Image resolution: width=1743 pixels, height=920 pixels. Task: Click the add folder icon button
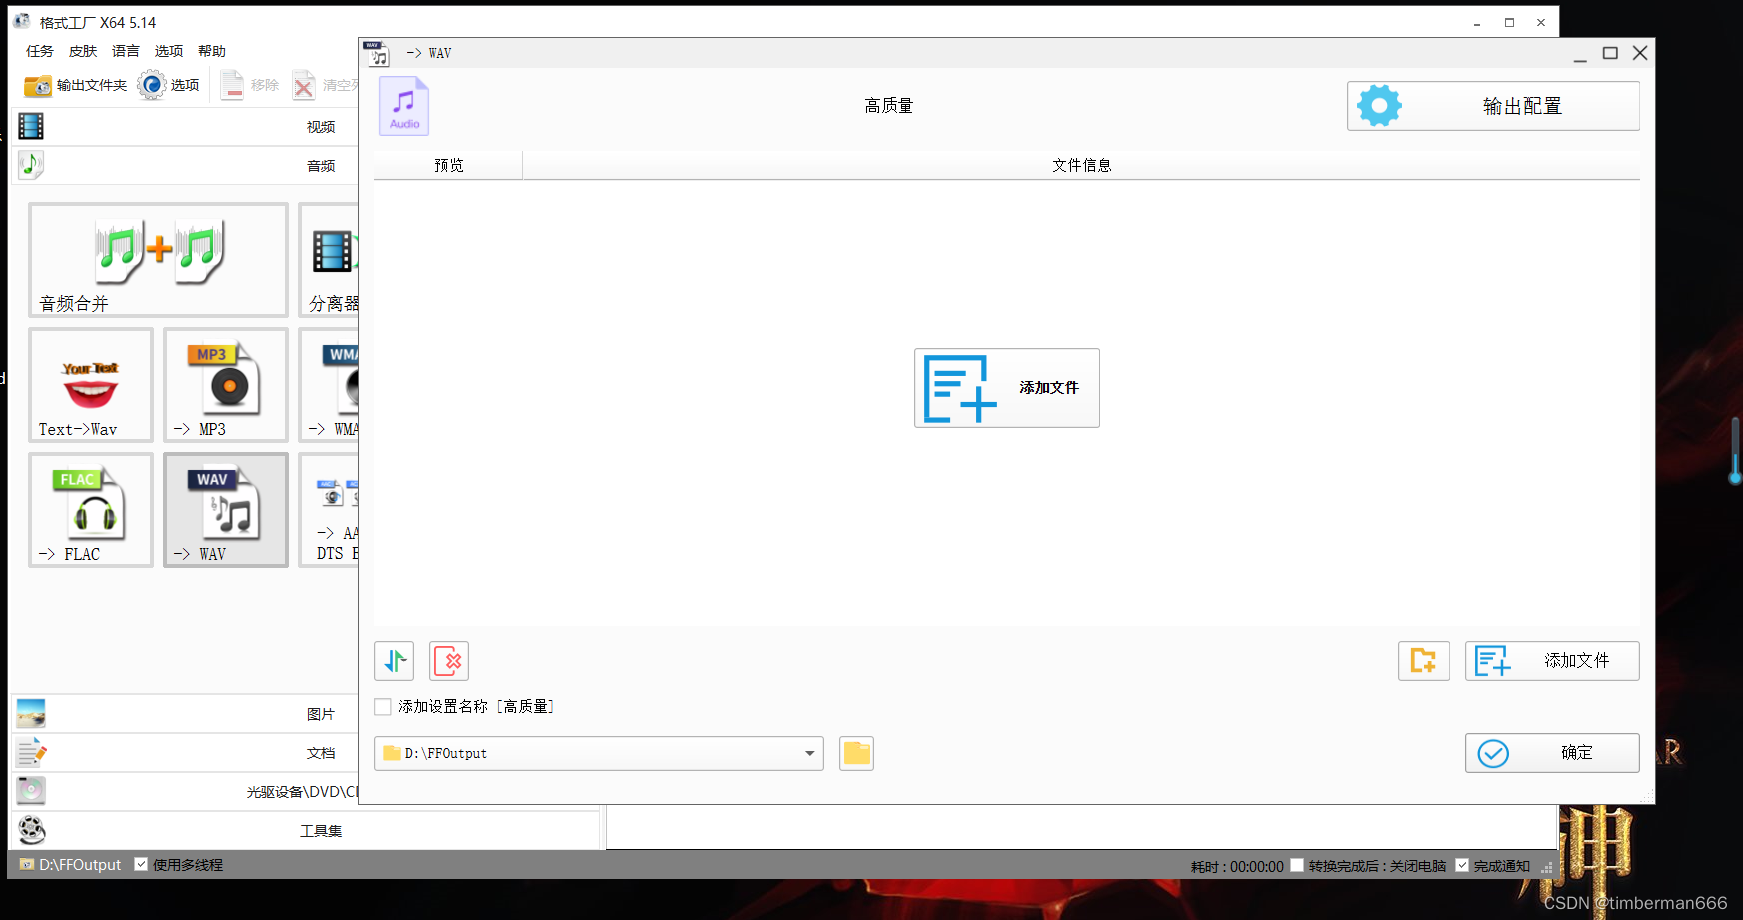coord(1424,661)
